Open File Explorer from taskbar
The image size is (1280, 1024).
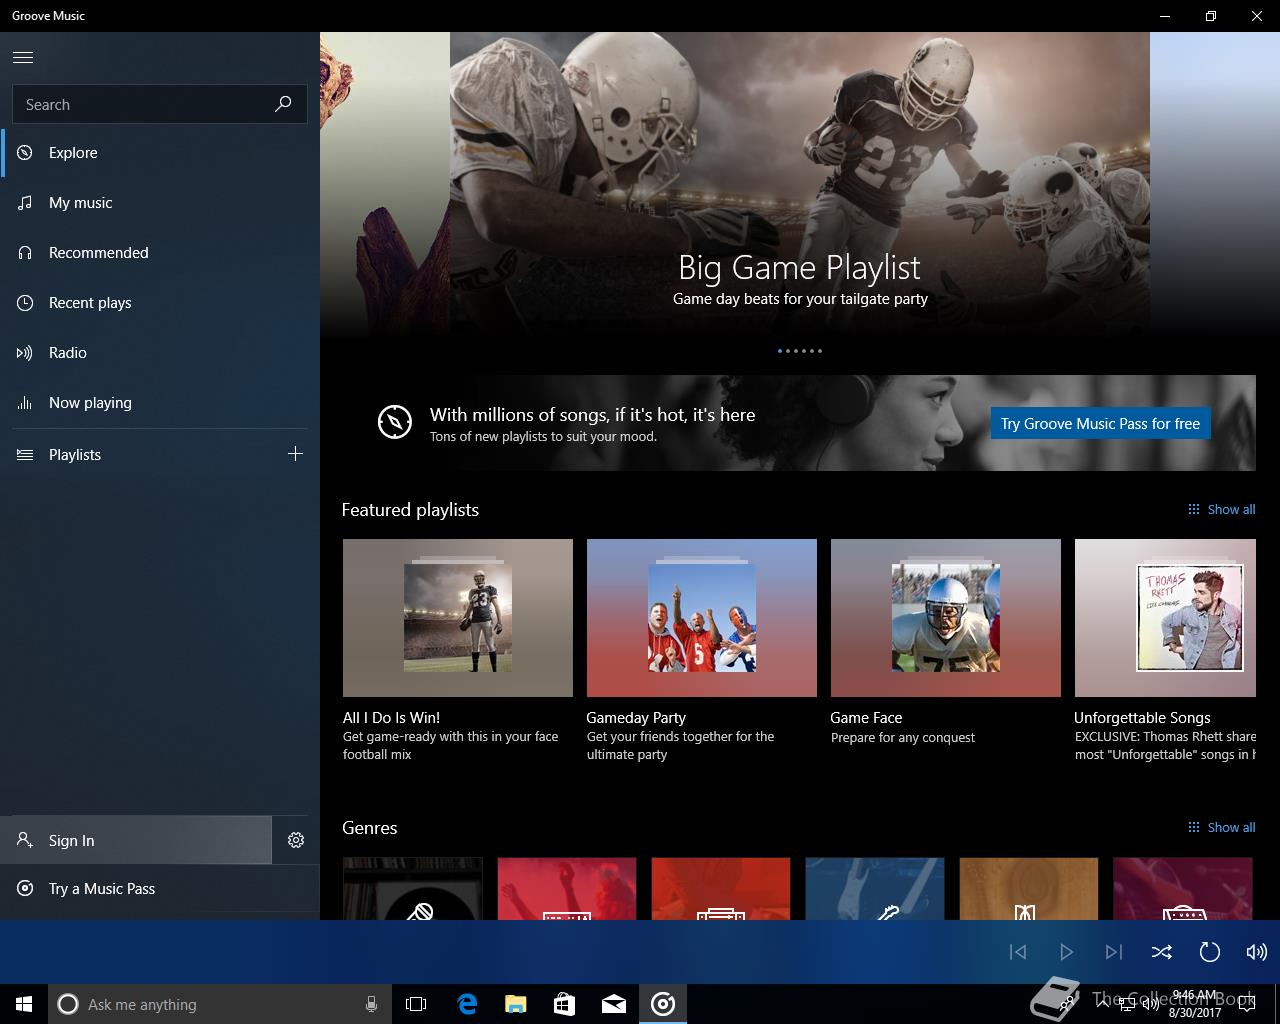516,1004
